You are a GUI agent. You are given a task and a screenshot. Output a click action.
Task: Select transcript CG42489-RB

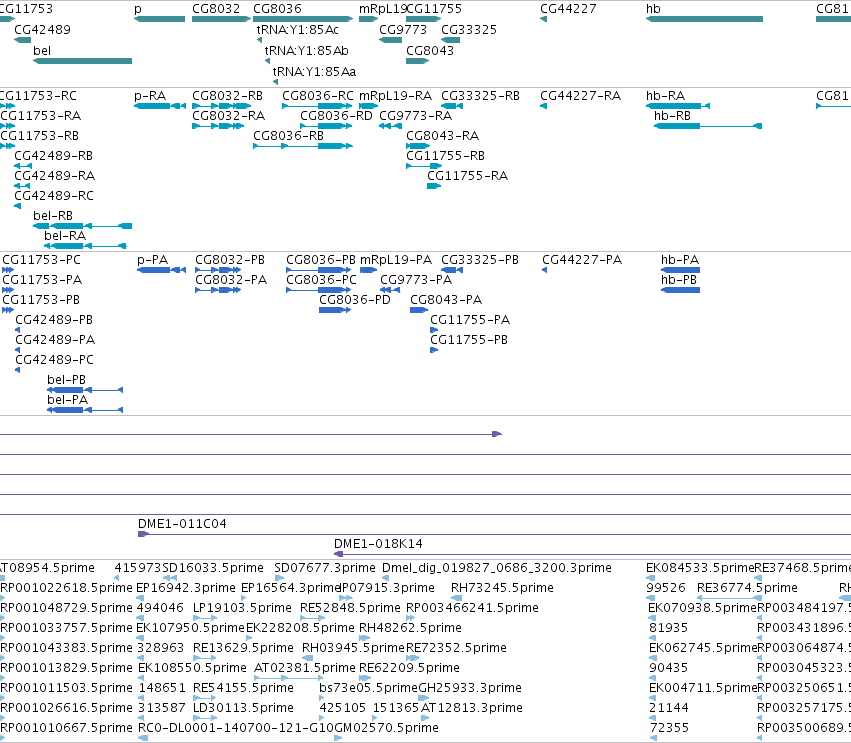(53, 156)
